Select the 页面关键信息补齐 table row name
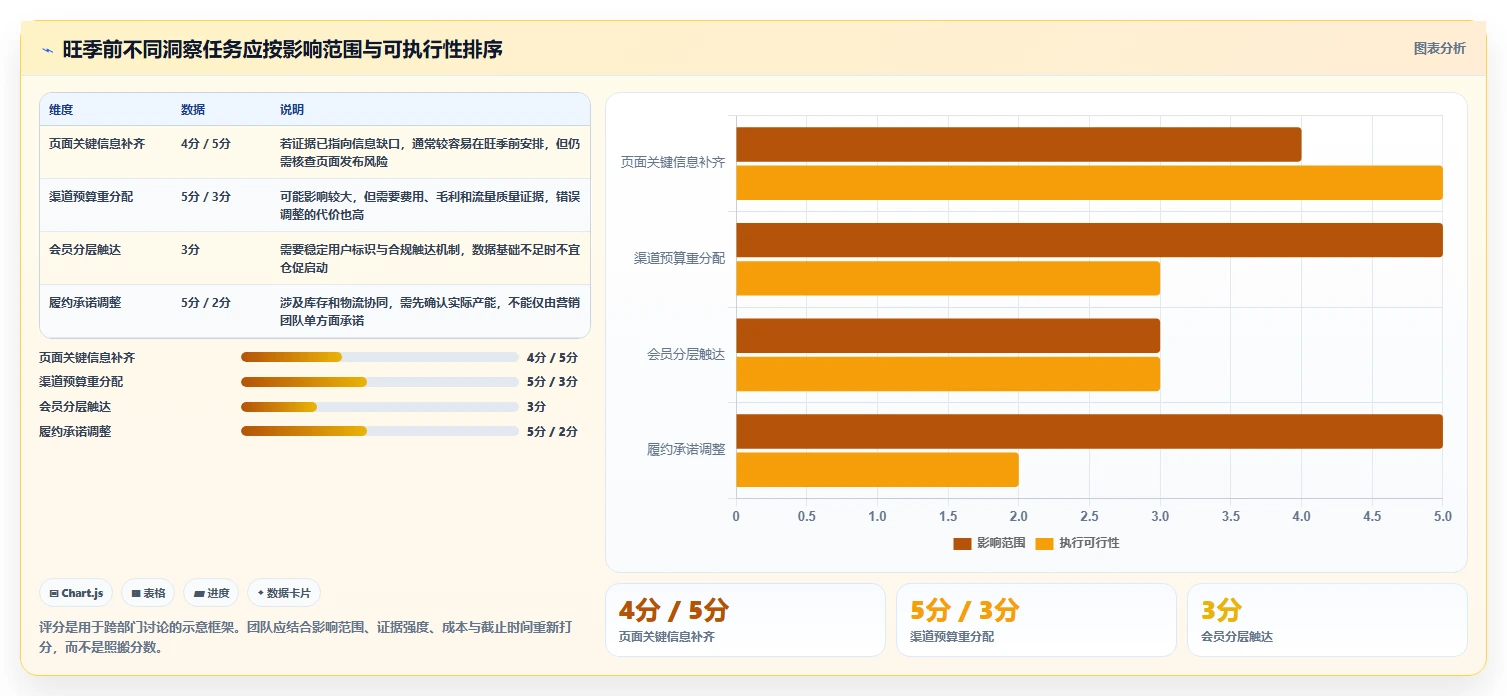The height and width of the screenshot is (696, 1507). [x=97, y=144]
